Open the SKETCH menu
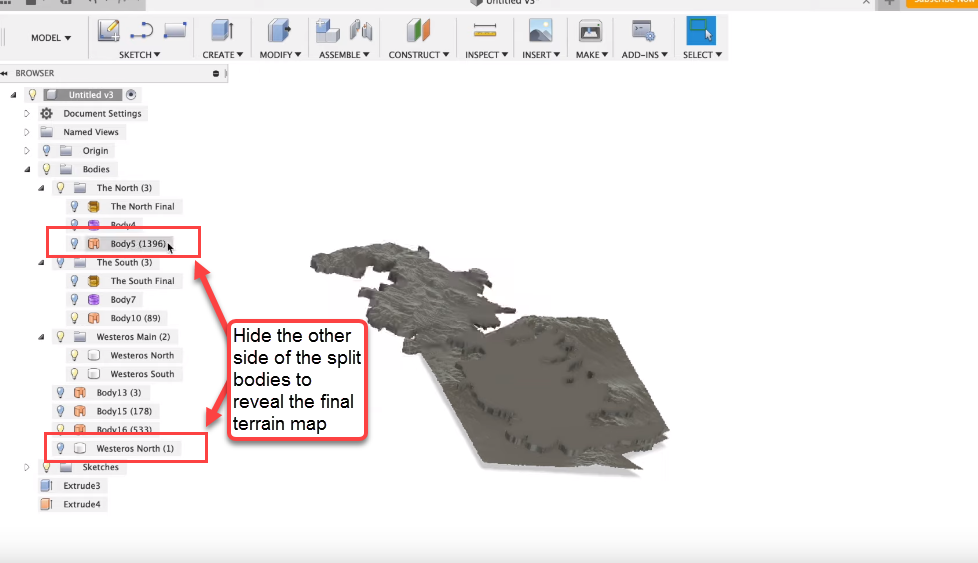Screen dimensions: 978x563 (x=140, y=55)
